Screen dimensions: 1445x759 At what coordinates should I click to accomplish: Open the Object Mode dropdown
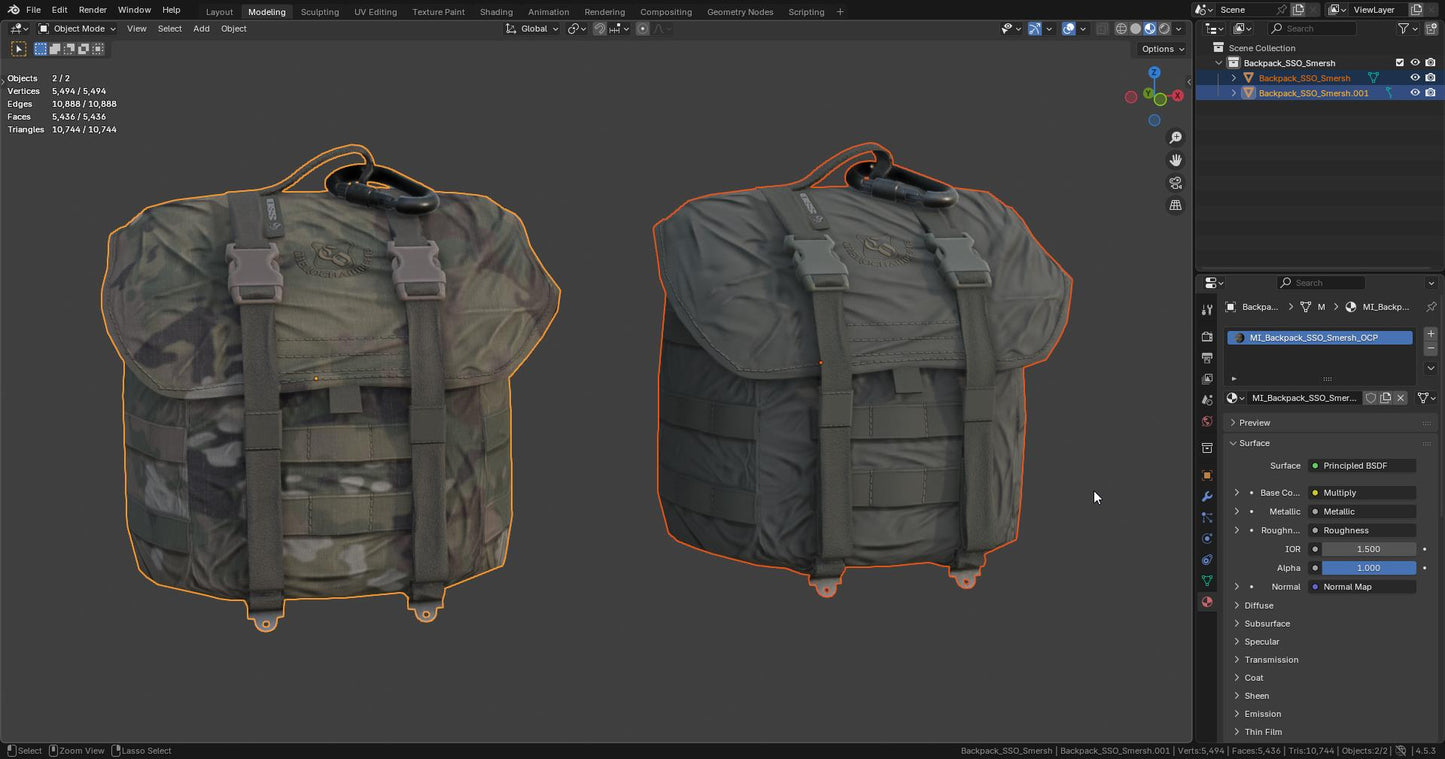(78, 29)
